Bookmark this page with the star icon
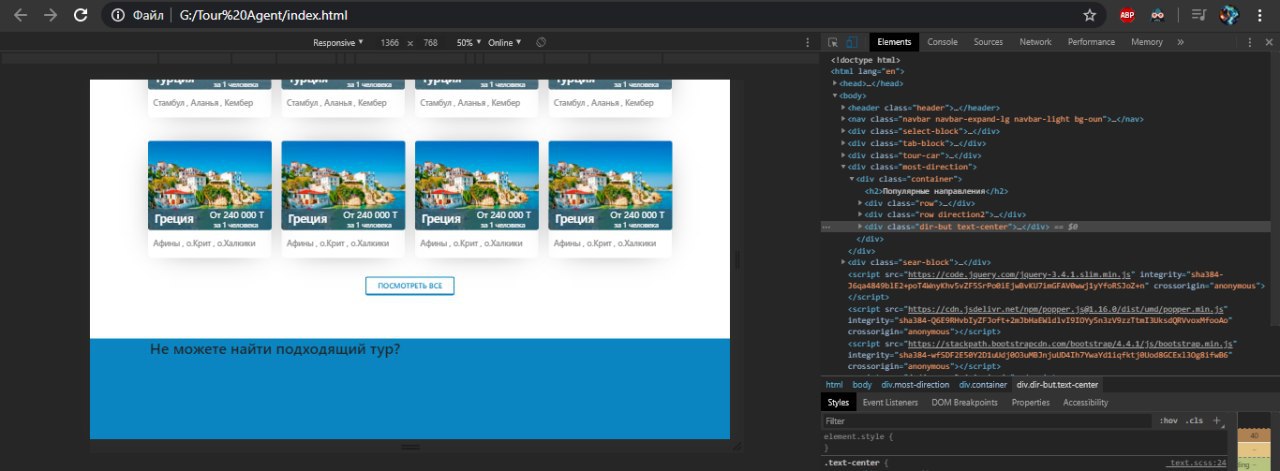This screenshot has width=1280, height=471. click(x=1090, y=16)
